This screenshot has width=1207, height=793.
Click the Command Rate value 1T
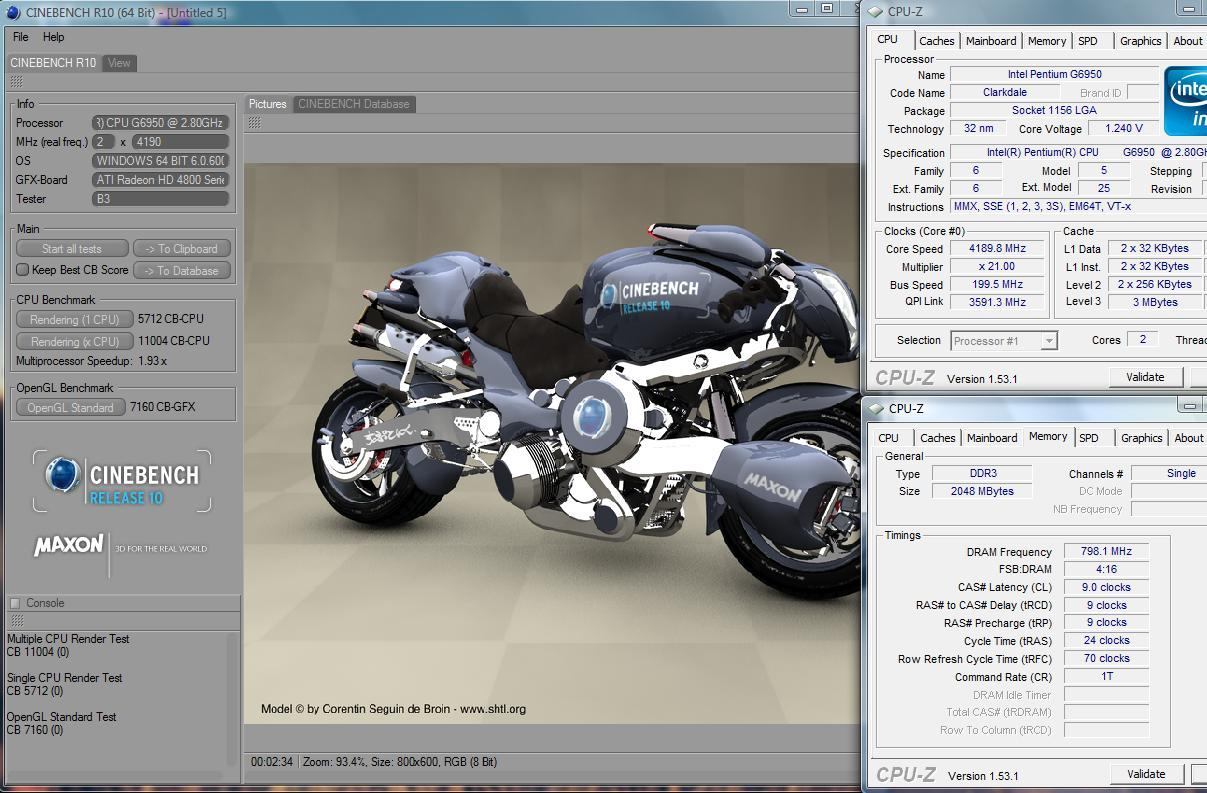coord(1106,677)
